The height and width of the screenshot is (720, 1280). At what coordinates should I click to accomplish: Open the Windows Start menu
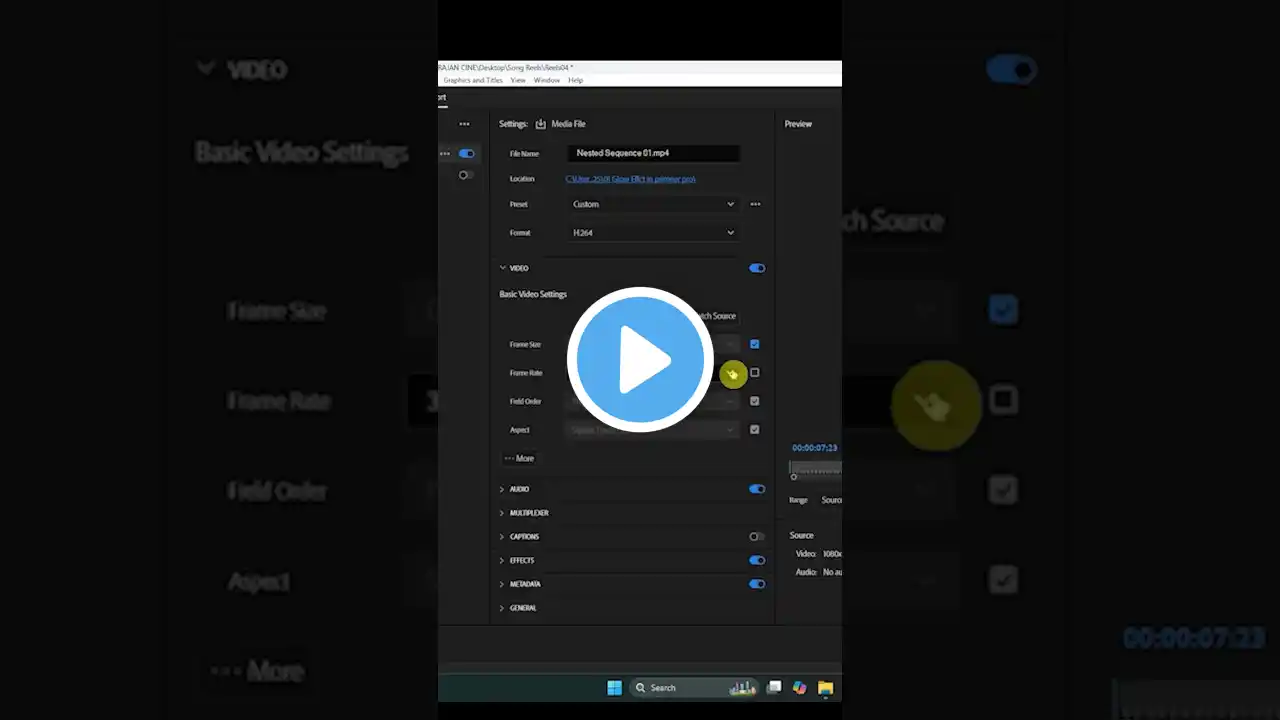614,688
